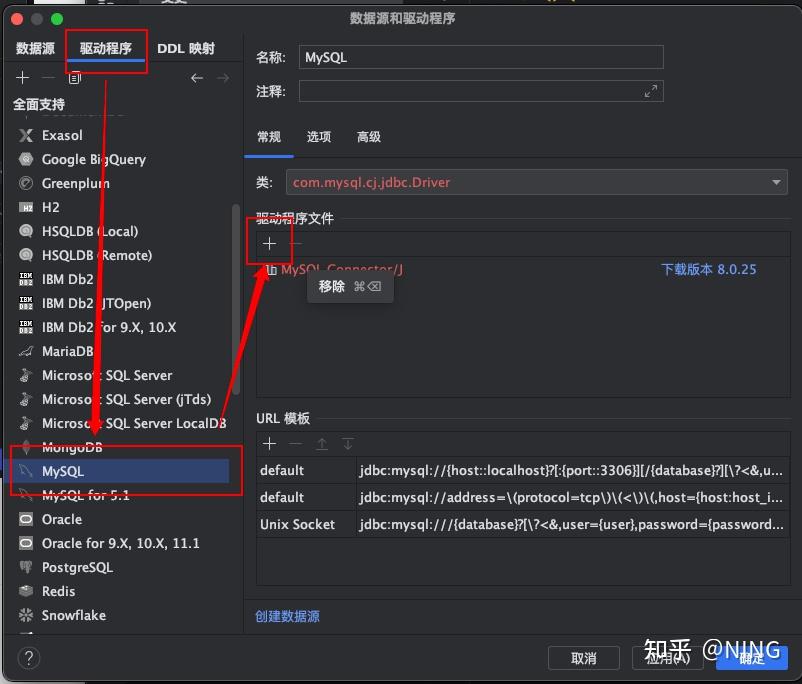
Task: Expand the 注释 comment field with diagonal arrows
Action: [650, 90]
